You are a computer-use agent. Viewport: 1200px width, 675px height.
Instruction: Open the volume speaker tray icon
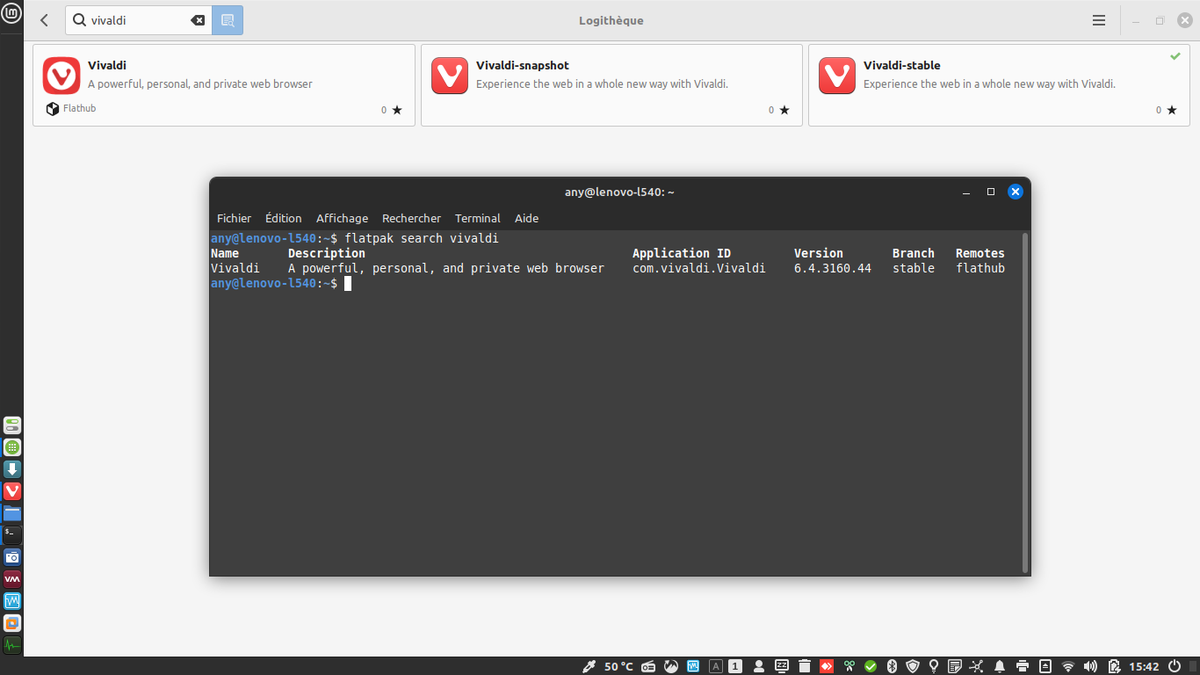tap(1090, 666)
